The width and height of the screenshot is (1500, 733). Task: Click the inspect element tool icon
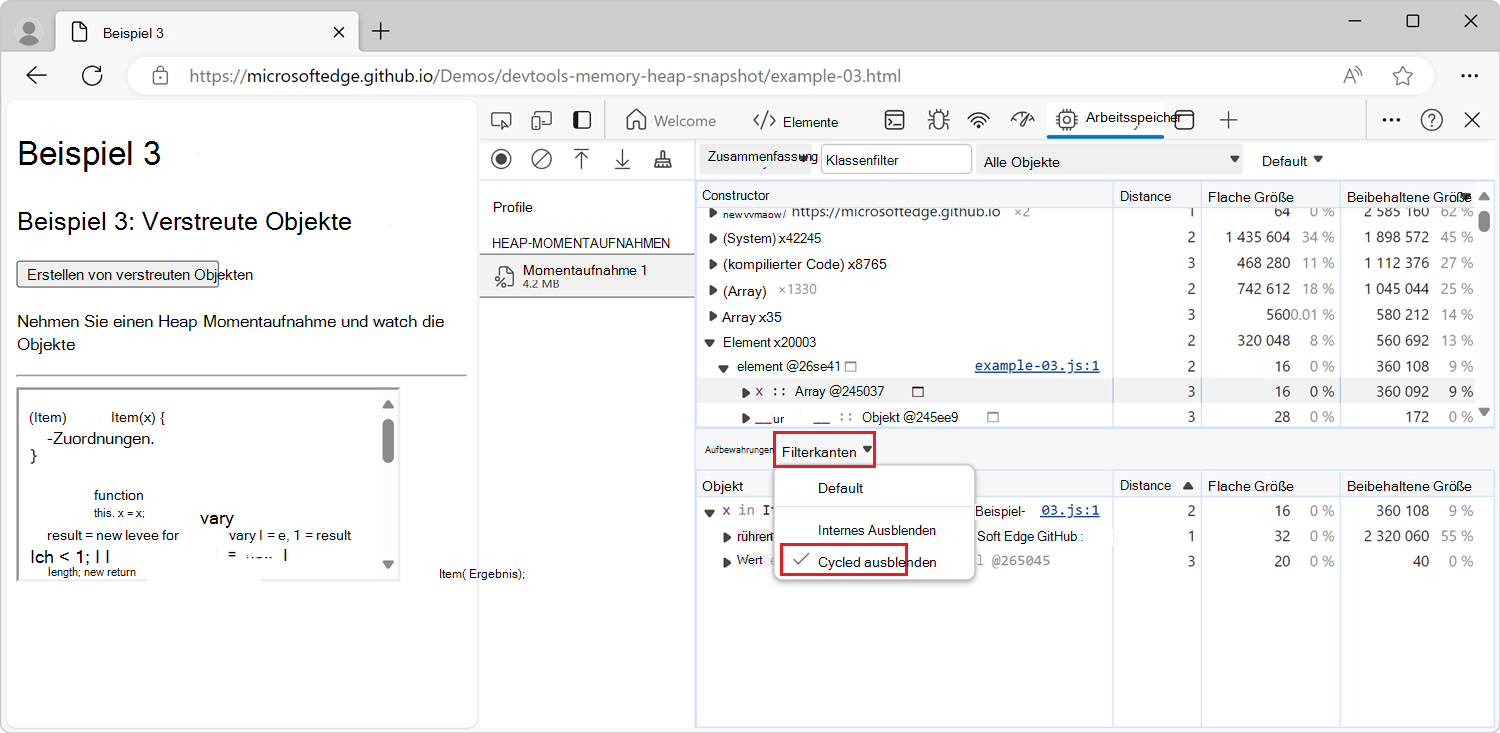(x=502, y=121)
